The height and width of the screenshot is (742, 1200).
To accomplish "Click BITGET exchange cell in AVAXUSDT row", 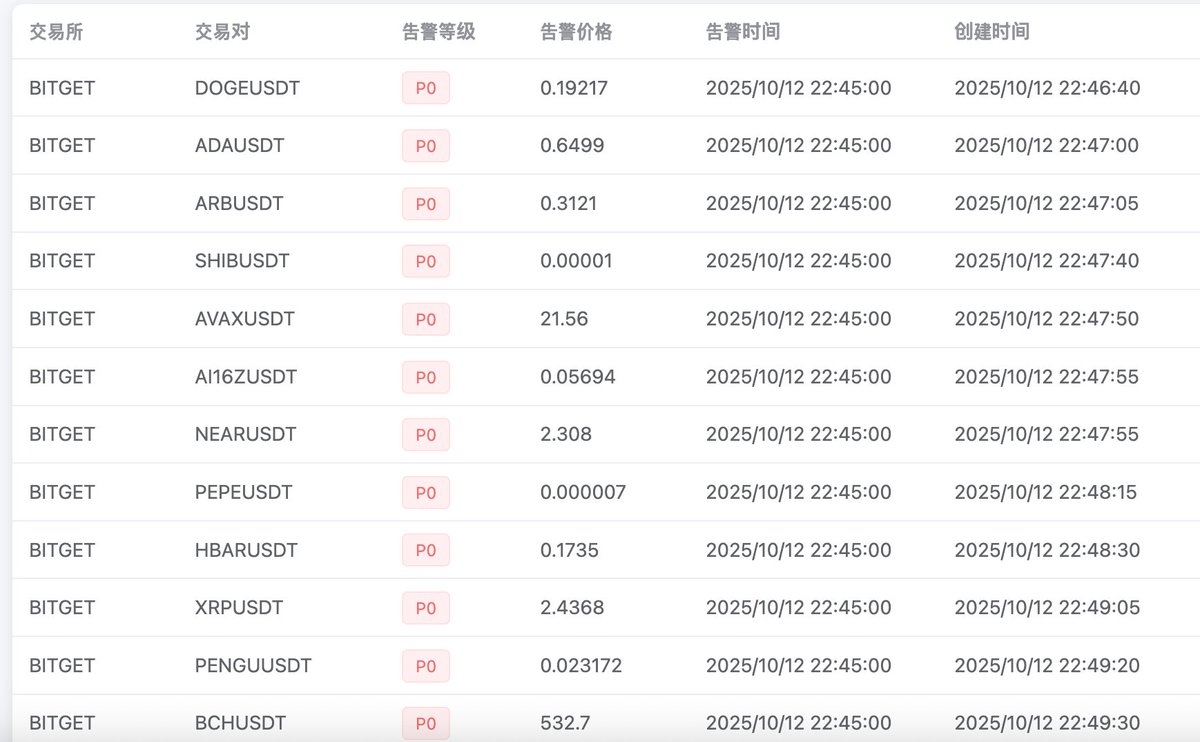I will (x=62, y=319).
